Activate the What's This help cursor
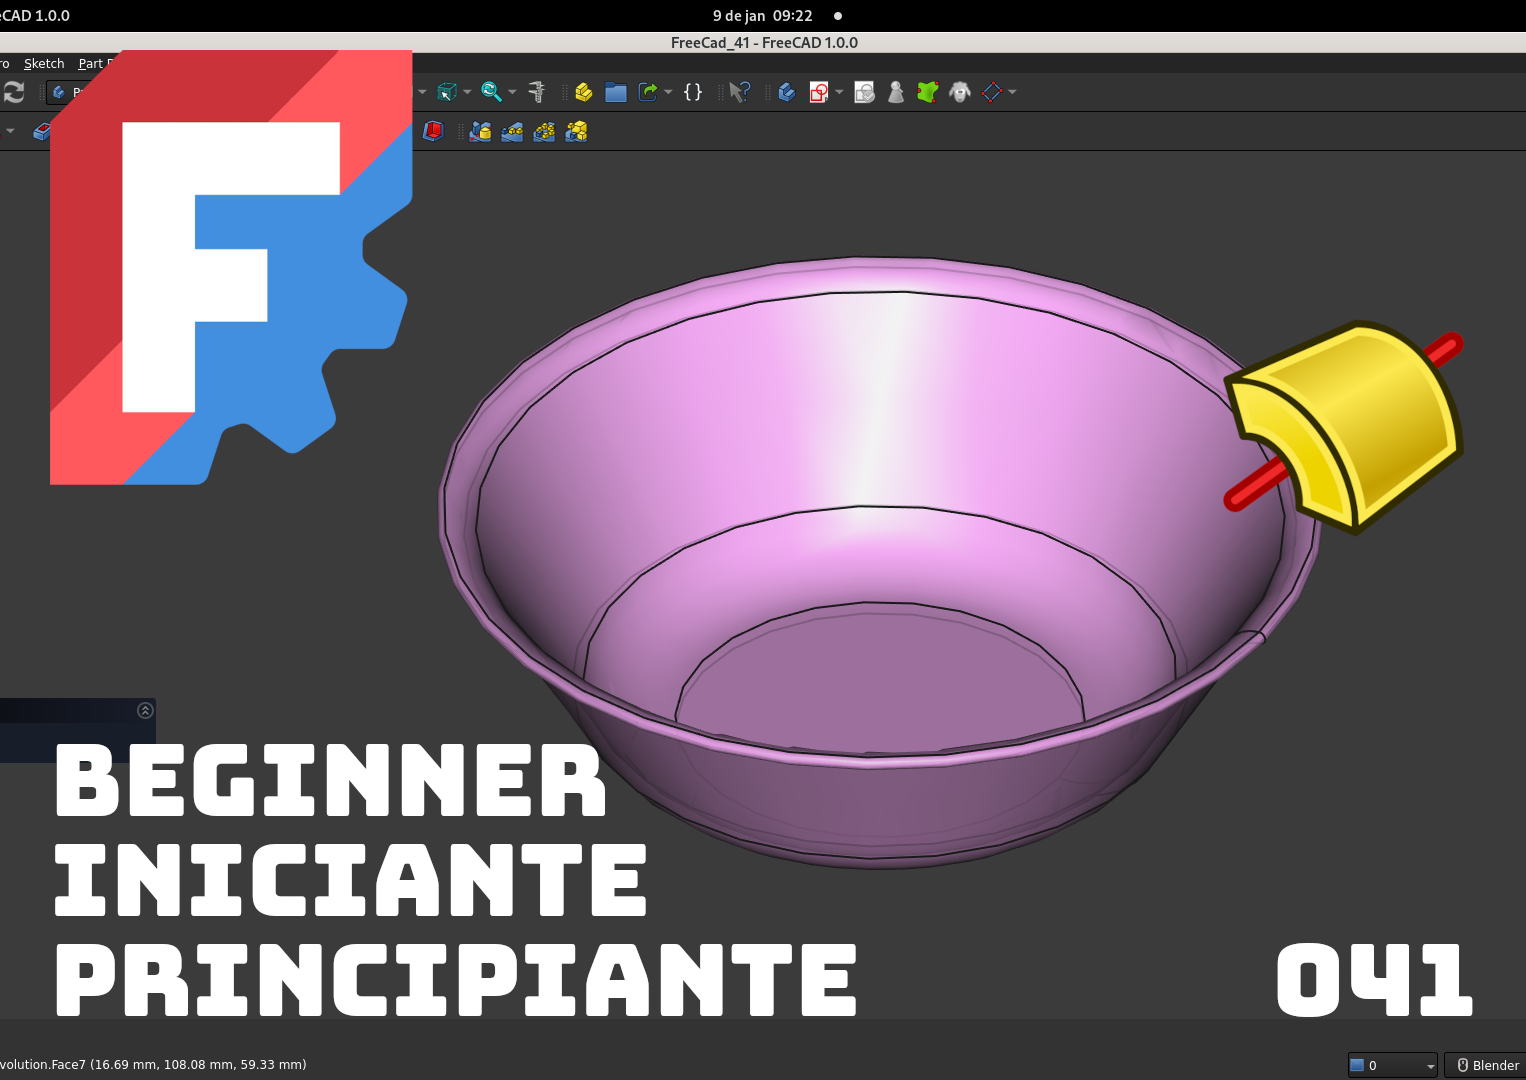Screen dimensions: 1526x1080 [740, 92]
